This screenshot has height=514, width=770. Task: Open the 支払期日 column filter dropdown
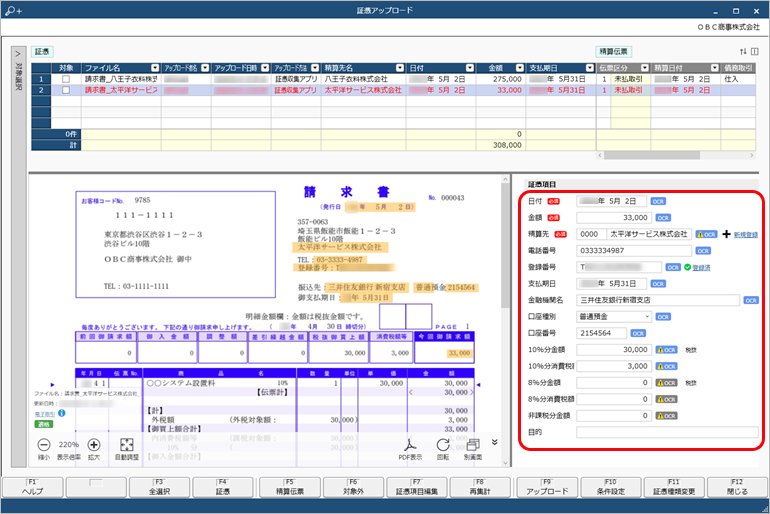590,68
